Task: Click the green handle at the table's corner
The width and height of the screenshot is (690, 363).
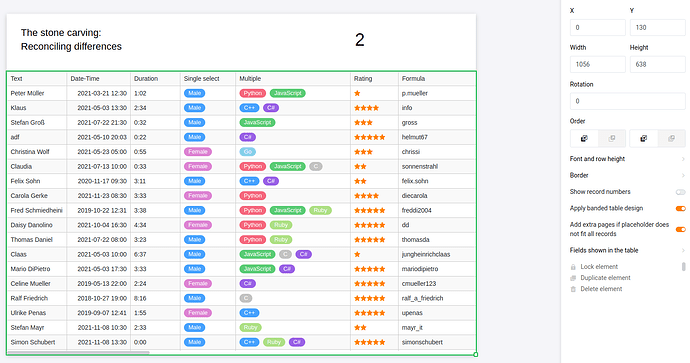Action: (476, 354)
